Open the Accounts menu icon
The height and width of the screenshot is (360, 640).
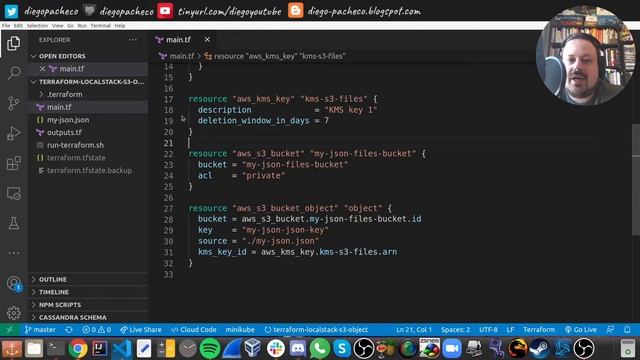13,283
